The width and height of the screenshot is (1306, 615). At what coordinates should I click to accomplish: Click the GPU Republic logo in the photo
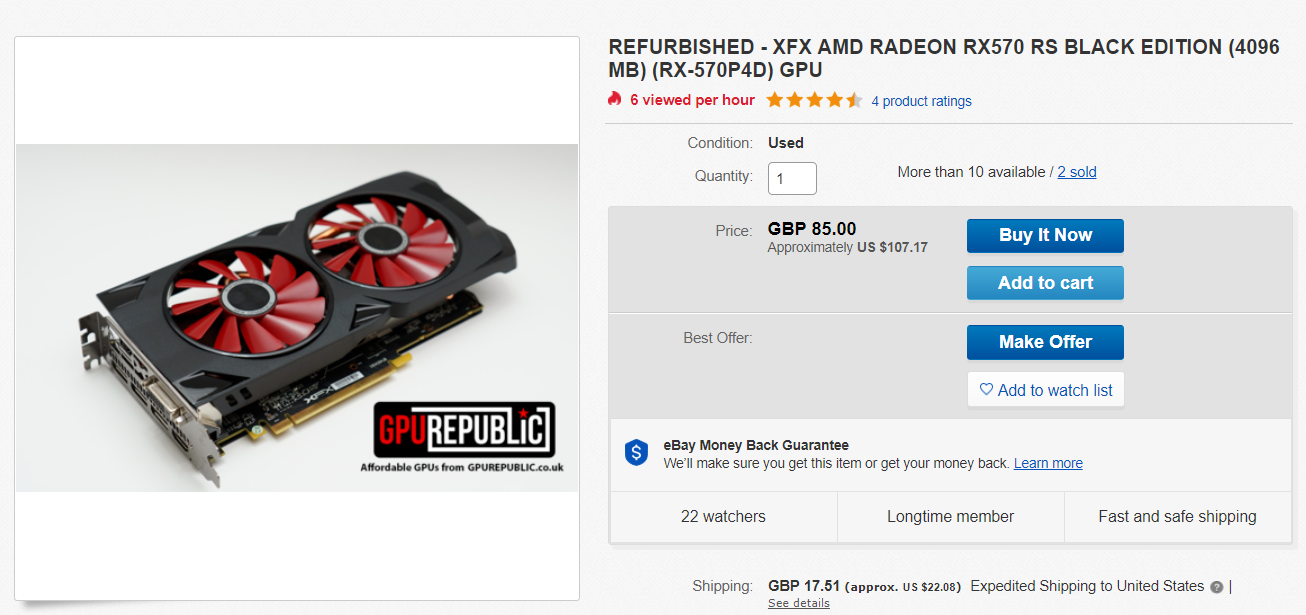point(464,429)
